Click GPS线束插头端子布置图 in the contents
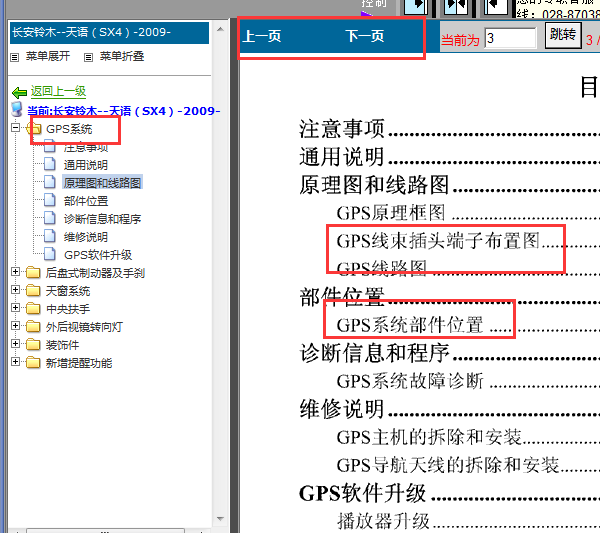Image resolution: width=600 pixels, height=533 pixels. coord(438,241)
